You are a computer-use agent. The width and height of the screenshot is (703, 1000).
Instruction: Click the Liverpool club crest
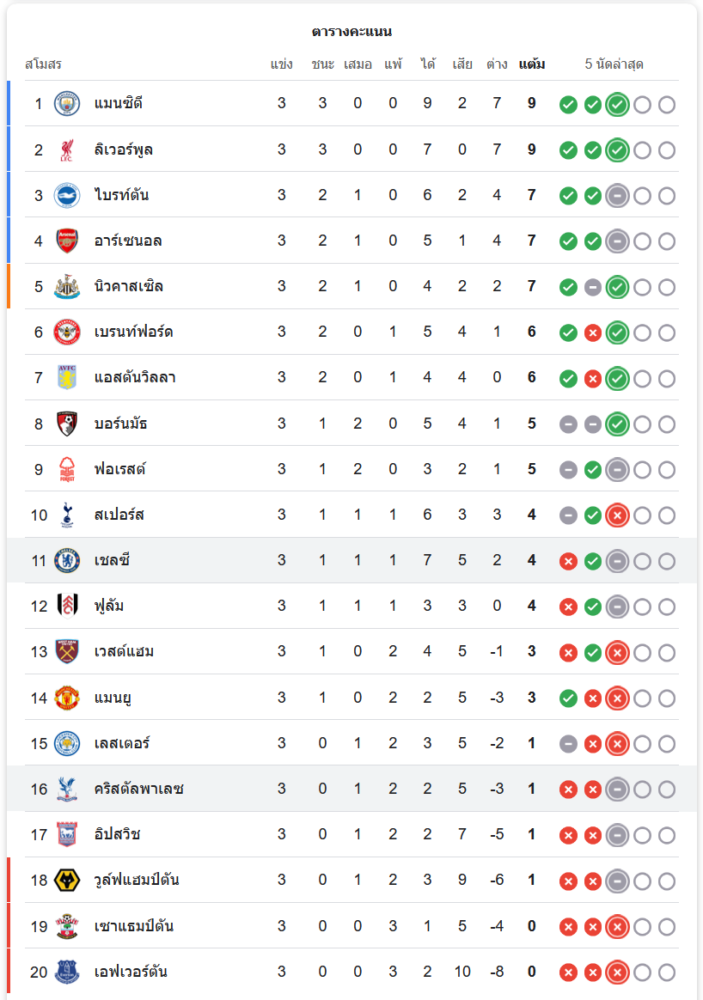(x=67, y=149)
